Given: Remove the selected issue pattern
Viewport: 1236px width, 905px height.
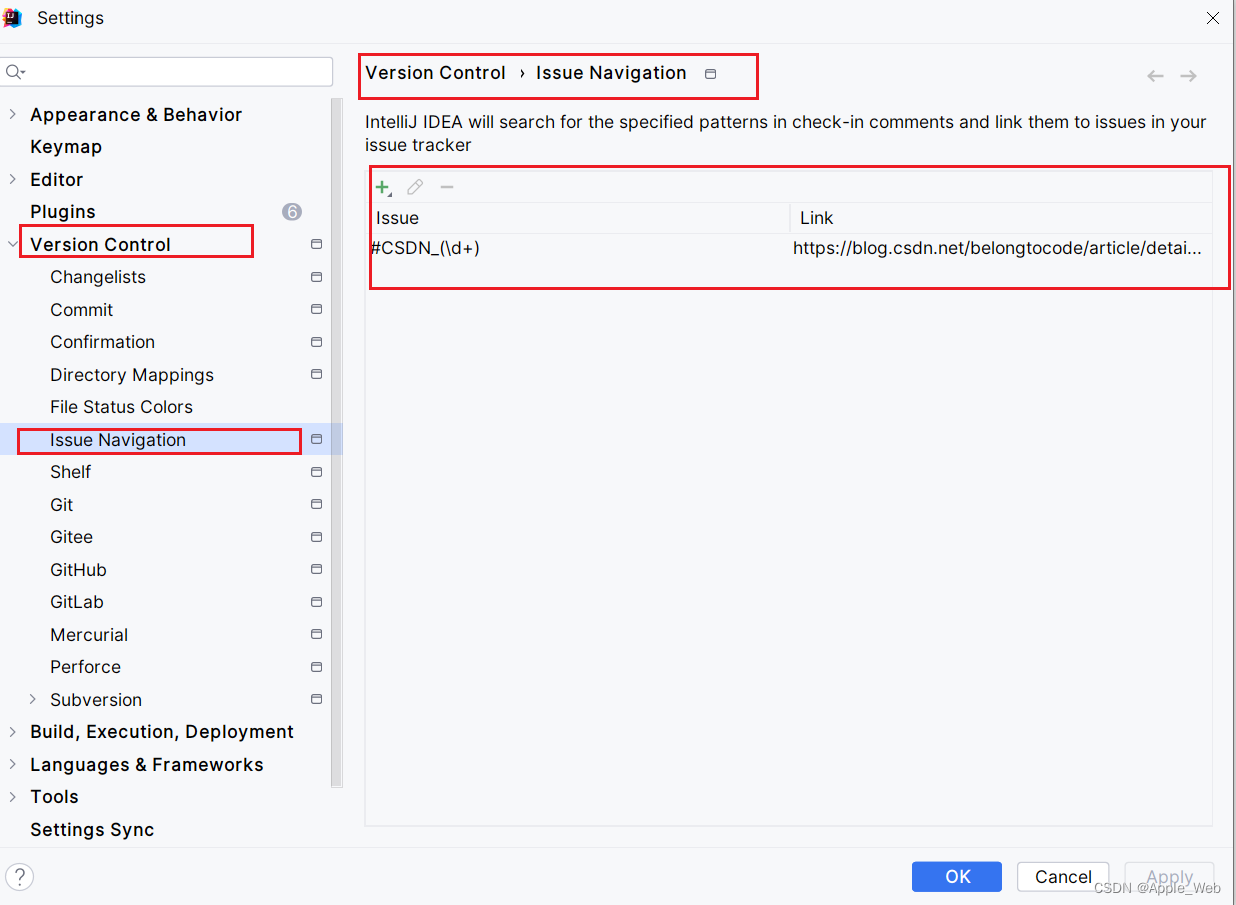Looking at the screenshot, I should [447, 187].
